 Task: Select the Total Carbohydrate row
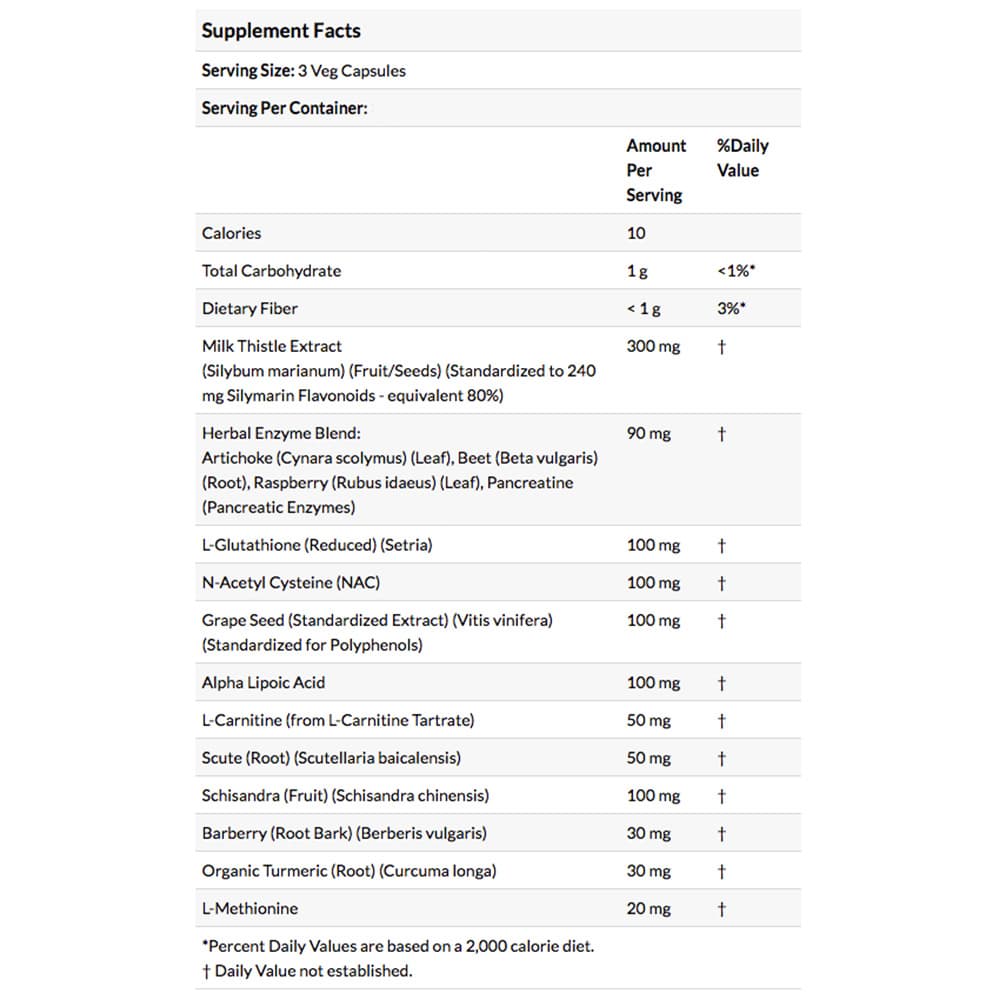tap(498, 270)
